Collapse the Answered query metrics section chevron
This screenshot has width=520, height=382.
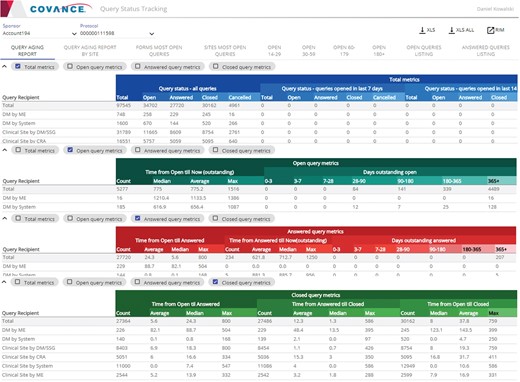coord(5,219)
